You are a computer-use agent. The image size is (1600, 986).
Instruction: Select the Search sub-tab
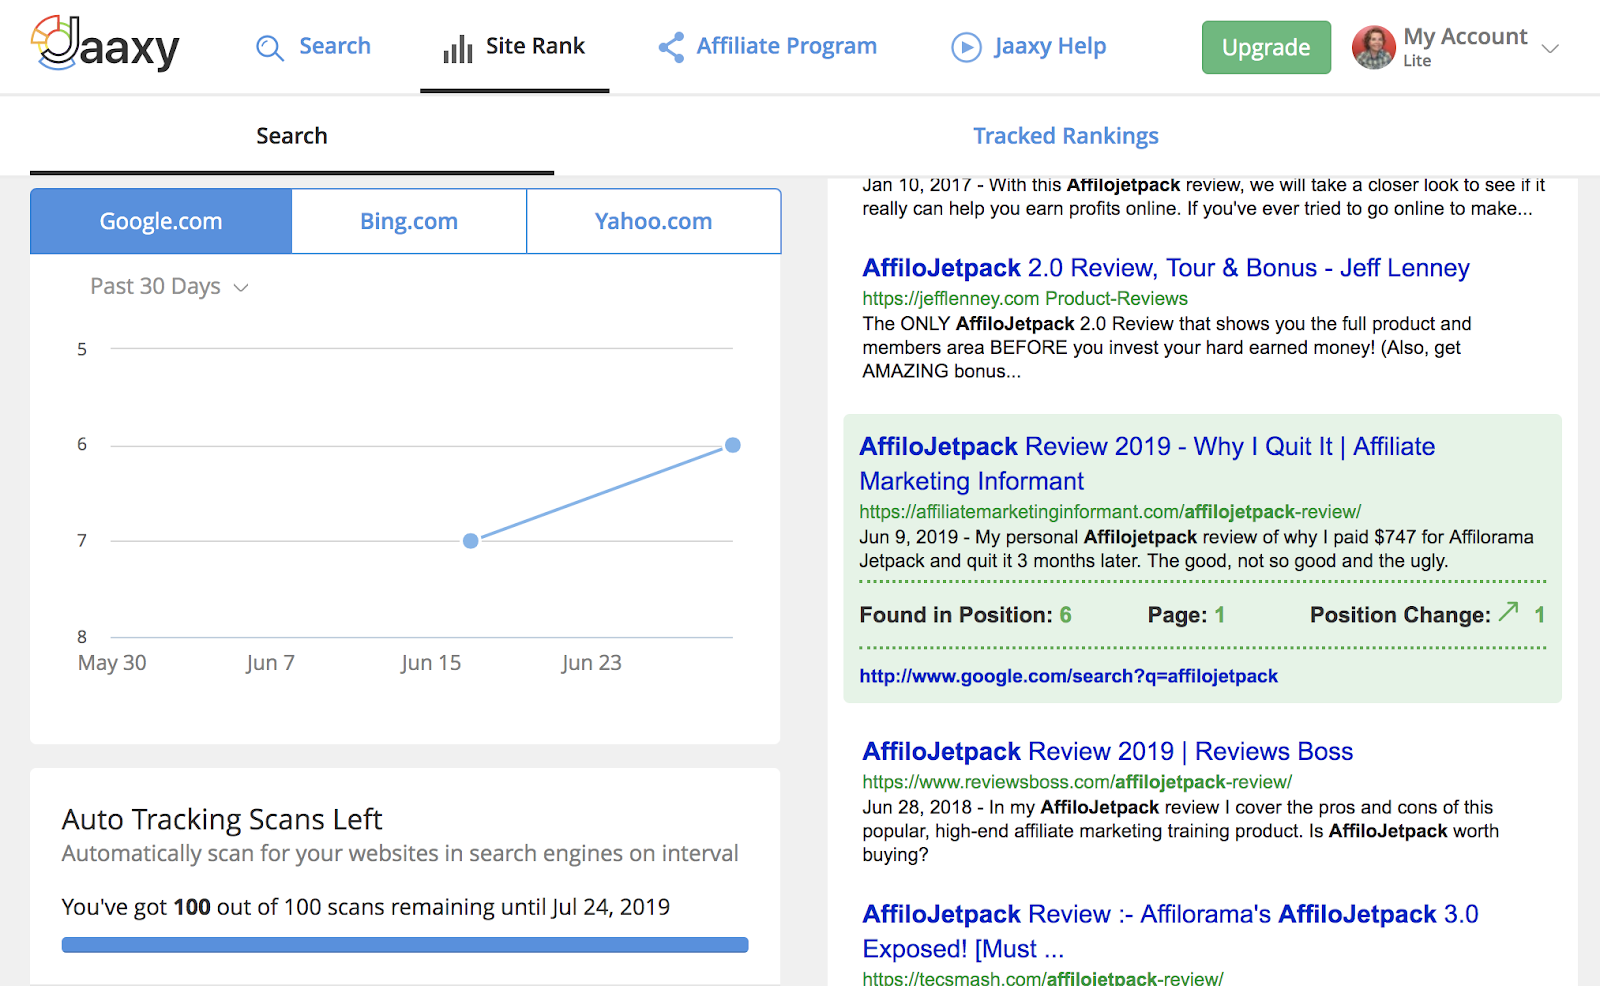pos(292,136)
